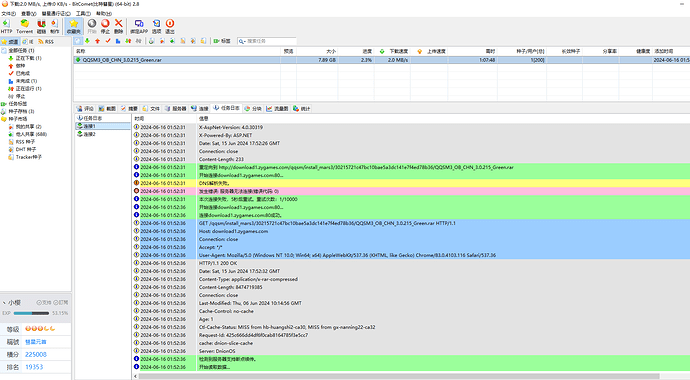Open Options (选项) from the toolbar
690x380 pixels.
click(x=156, y=26)
